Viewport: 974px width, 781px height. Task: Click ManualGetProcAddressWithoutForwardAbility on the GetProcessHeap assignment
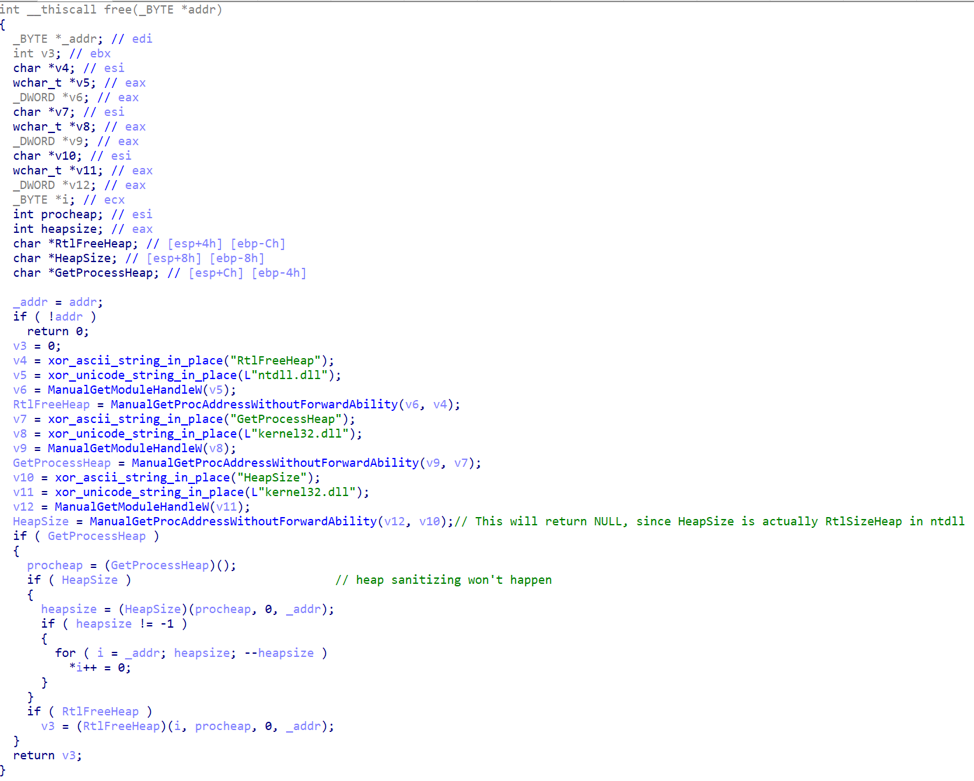(x=275, y=463)
